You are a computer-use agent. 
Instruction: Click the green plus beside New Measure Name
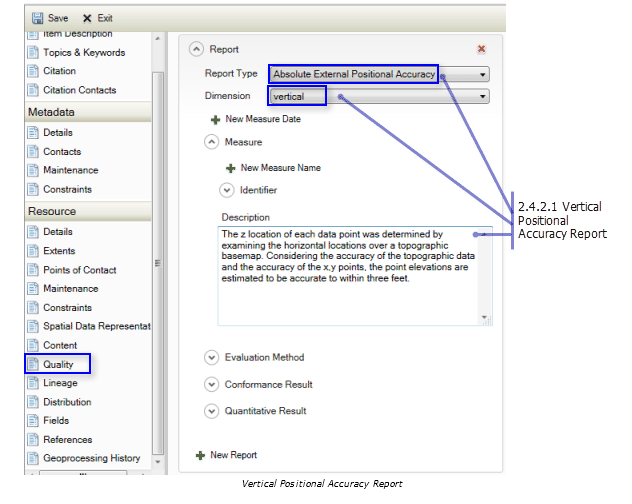[231, 168]
